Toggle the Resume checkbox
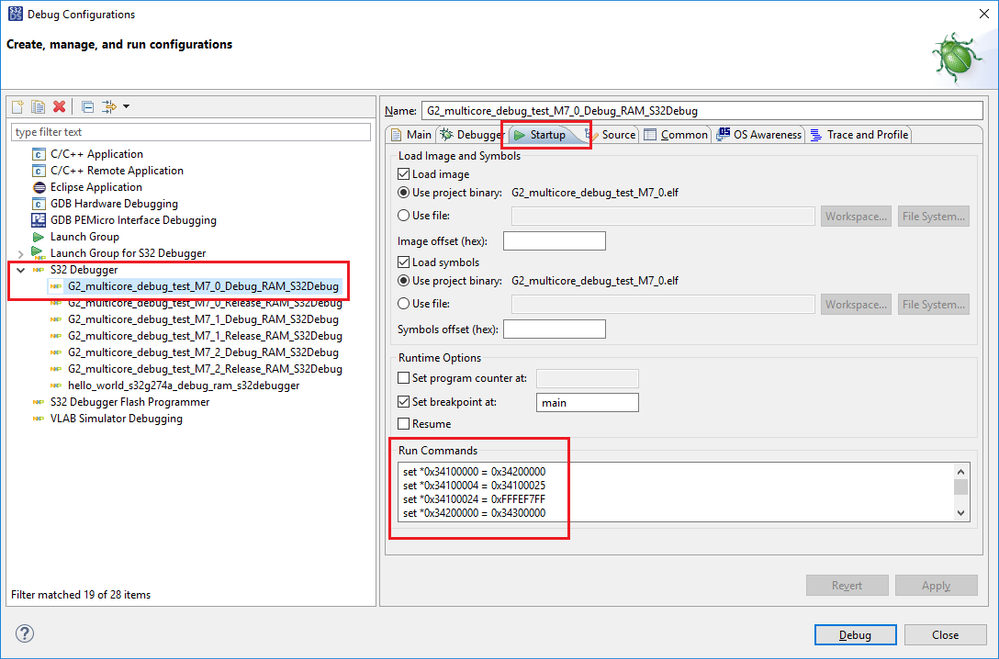Screen dimensions: 999x659 click(404, 424)
